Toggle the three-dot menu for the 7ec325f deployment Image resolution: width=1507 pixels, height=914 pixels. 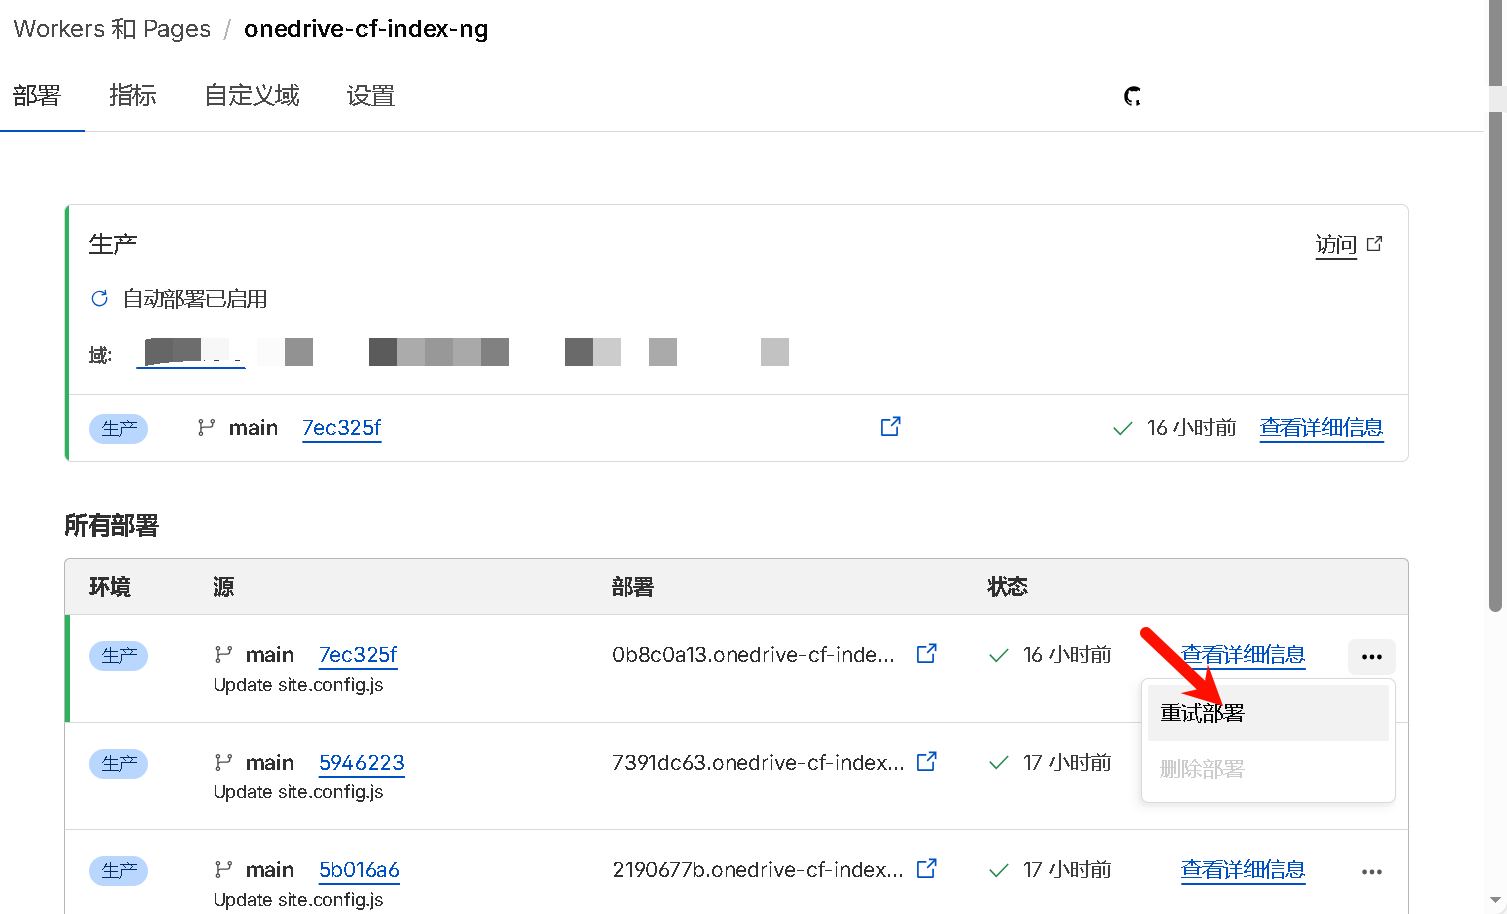coord(1371,657)
